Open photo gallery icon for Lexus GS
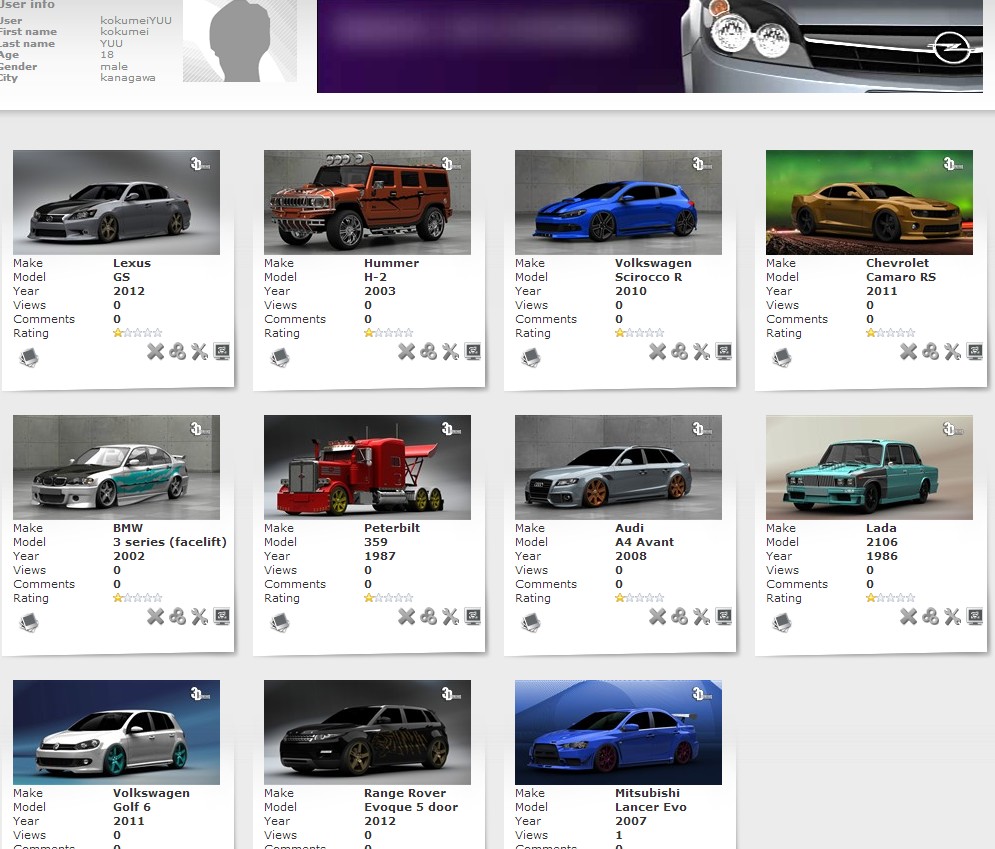995x849 pixels. 29,359
